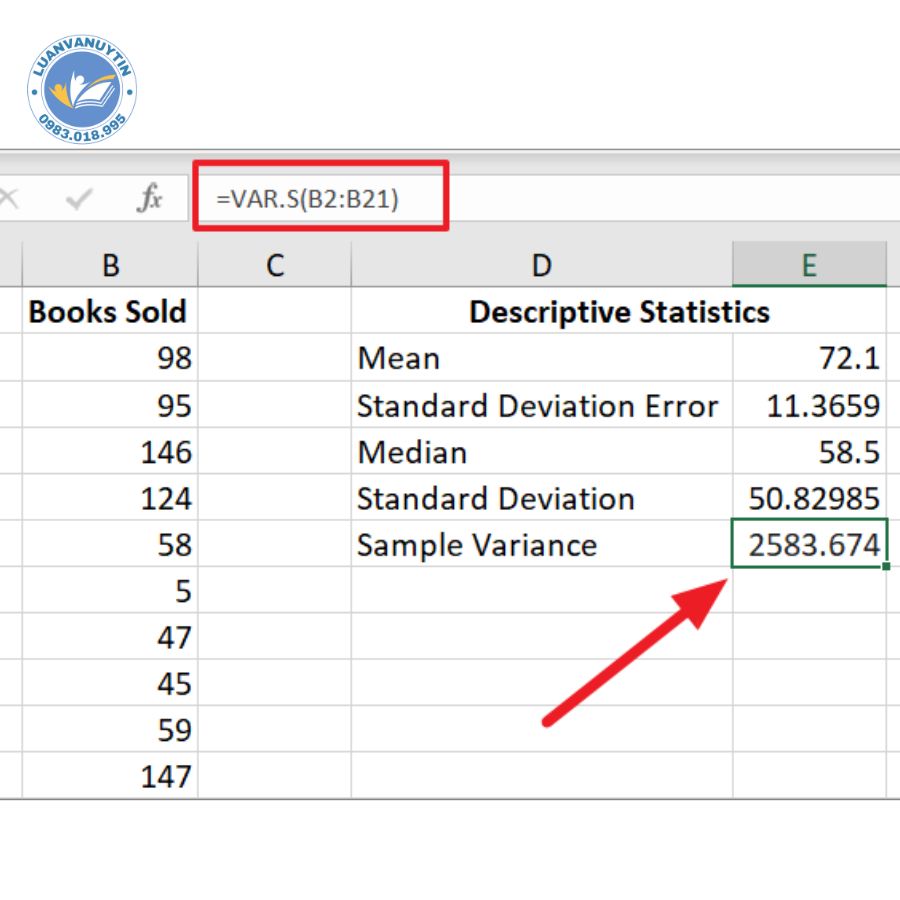Screen dimensions: 900x900
Task: Select column B header
Action: pyautogui.click(x=110, y=265)
